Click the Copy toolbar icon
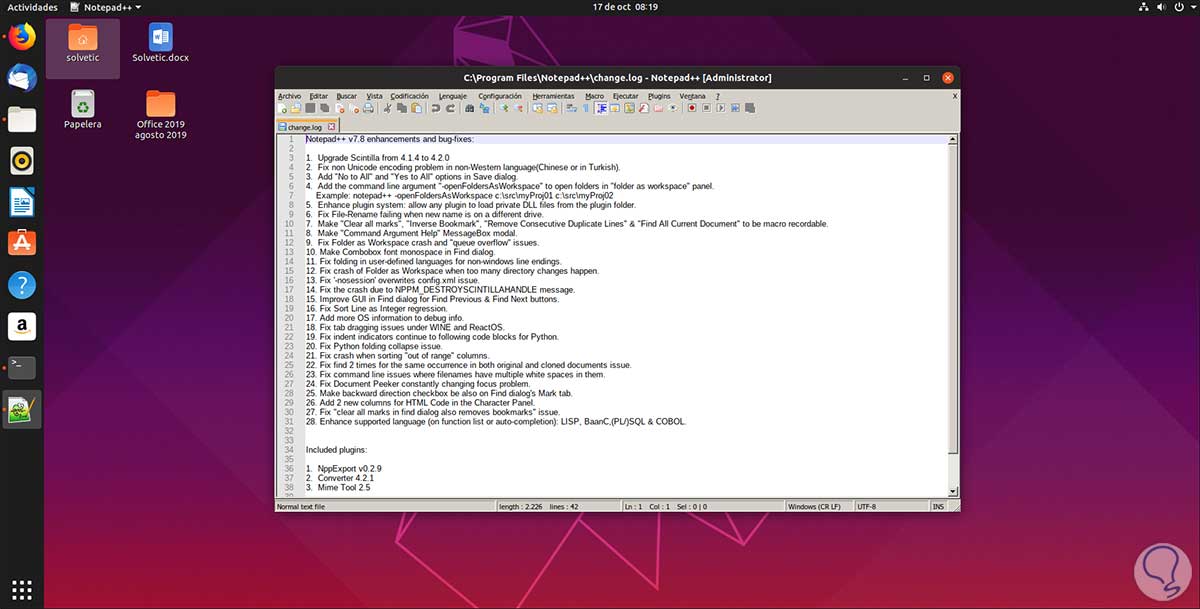The height and width of the screenshot is (609, 1200). tap(401, 108)
